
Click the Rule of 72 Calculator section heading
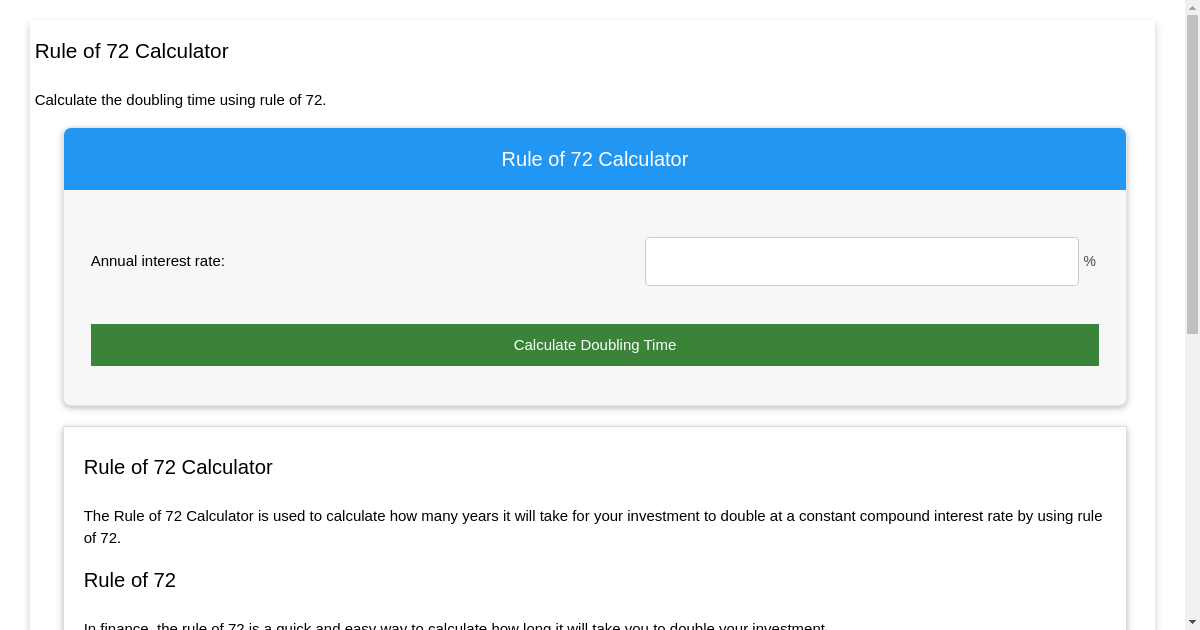pyautogui.click(x=178, y=467)
